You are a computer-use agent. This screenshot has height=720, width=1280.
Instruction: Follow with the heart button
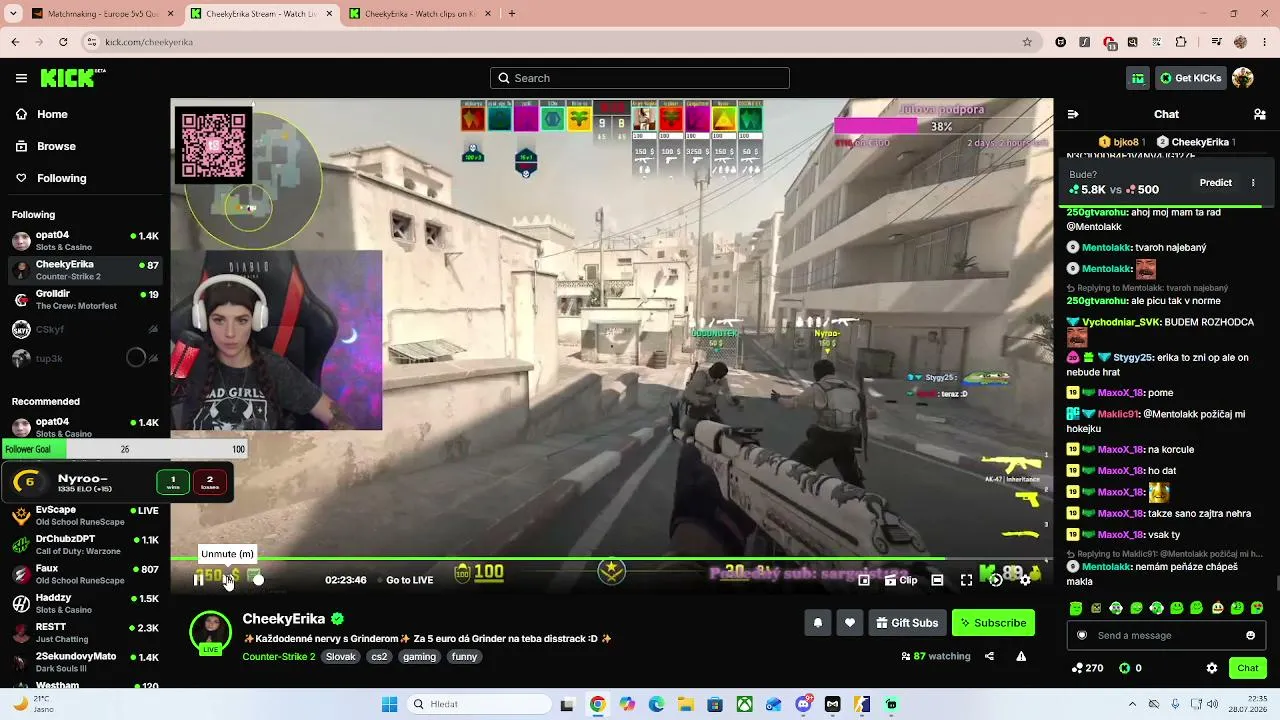[850, 623]
